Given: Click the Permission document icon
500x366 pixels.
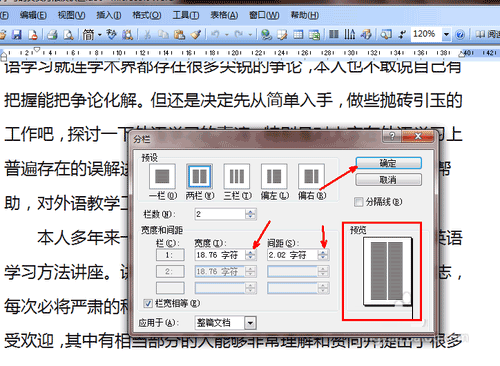Looking at the screenshot, I should 33,34.
